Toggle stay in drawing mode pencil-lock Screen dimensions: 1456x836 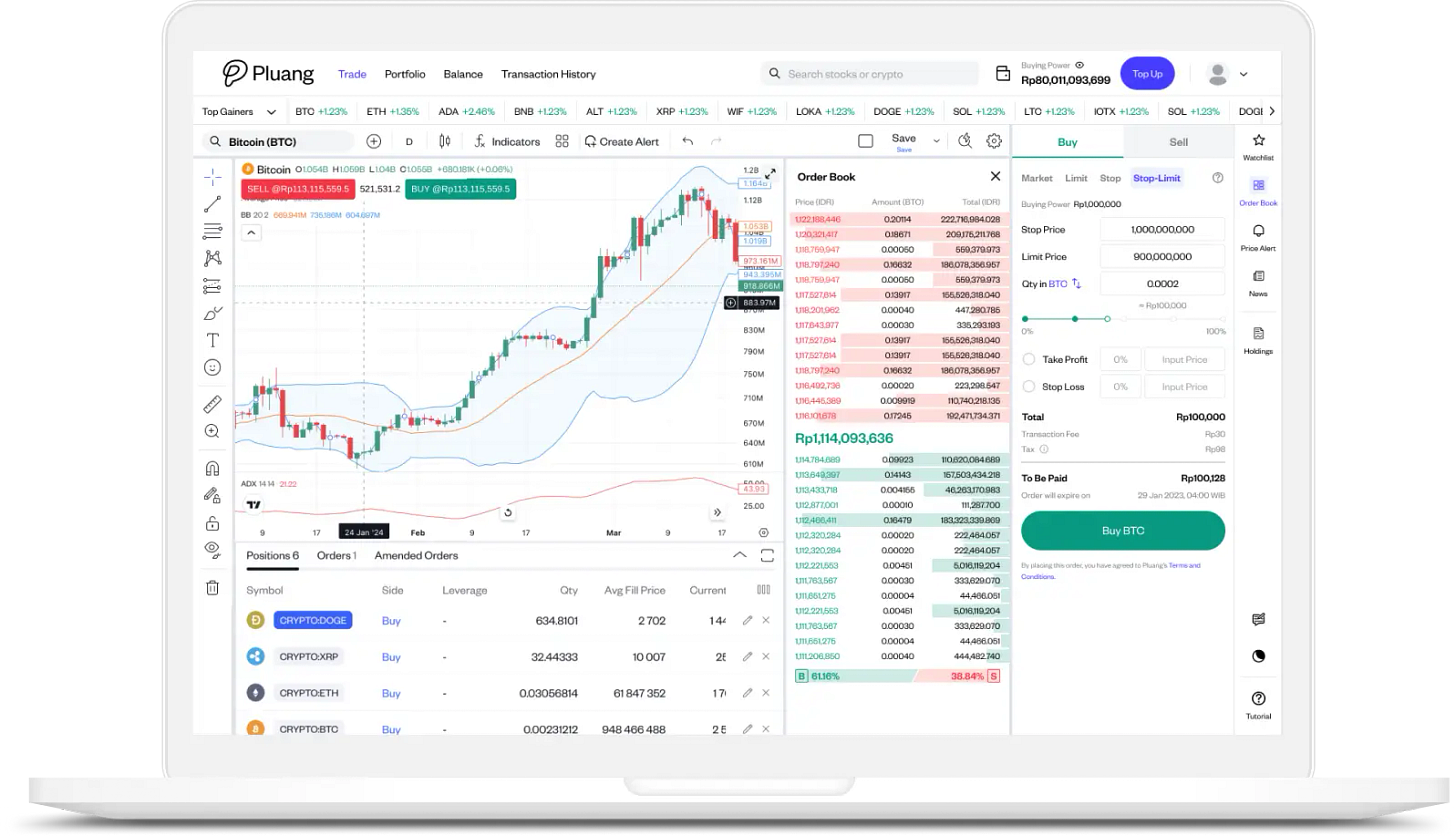click(212, 495)
